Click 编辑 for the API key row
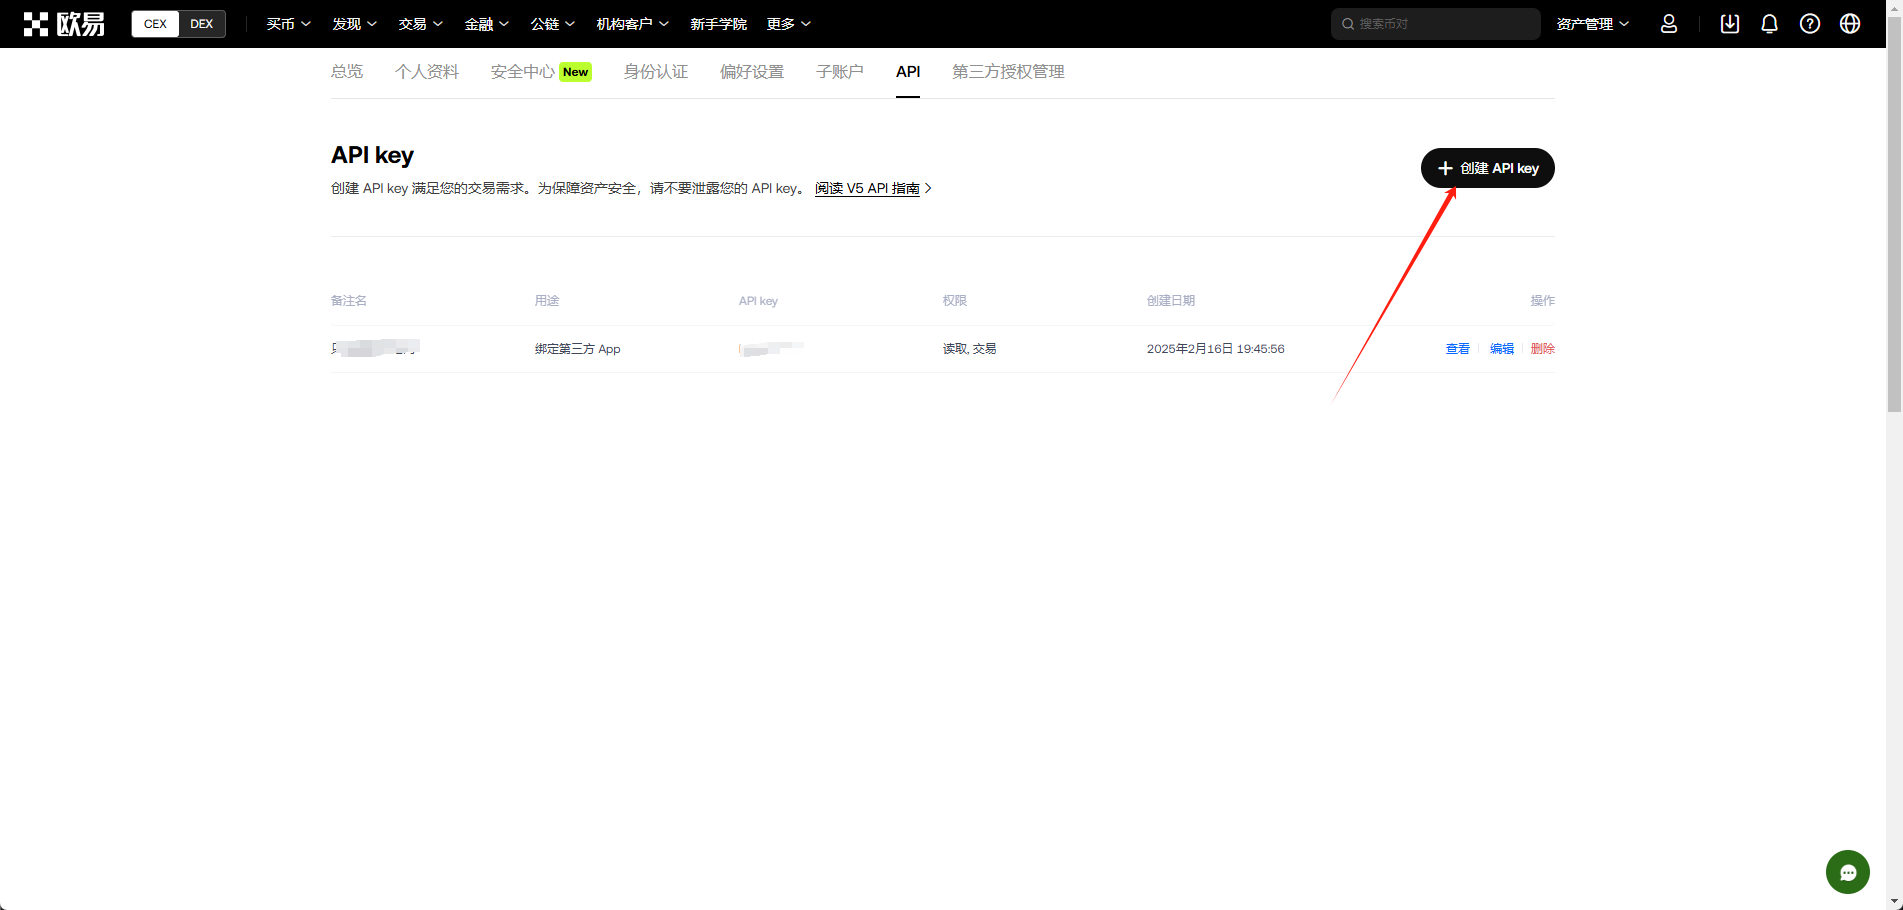 click(x=1501, y=349)
